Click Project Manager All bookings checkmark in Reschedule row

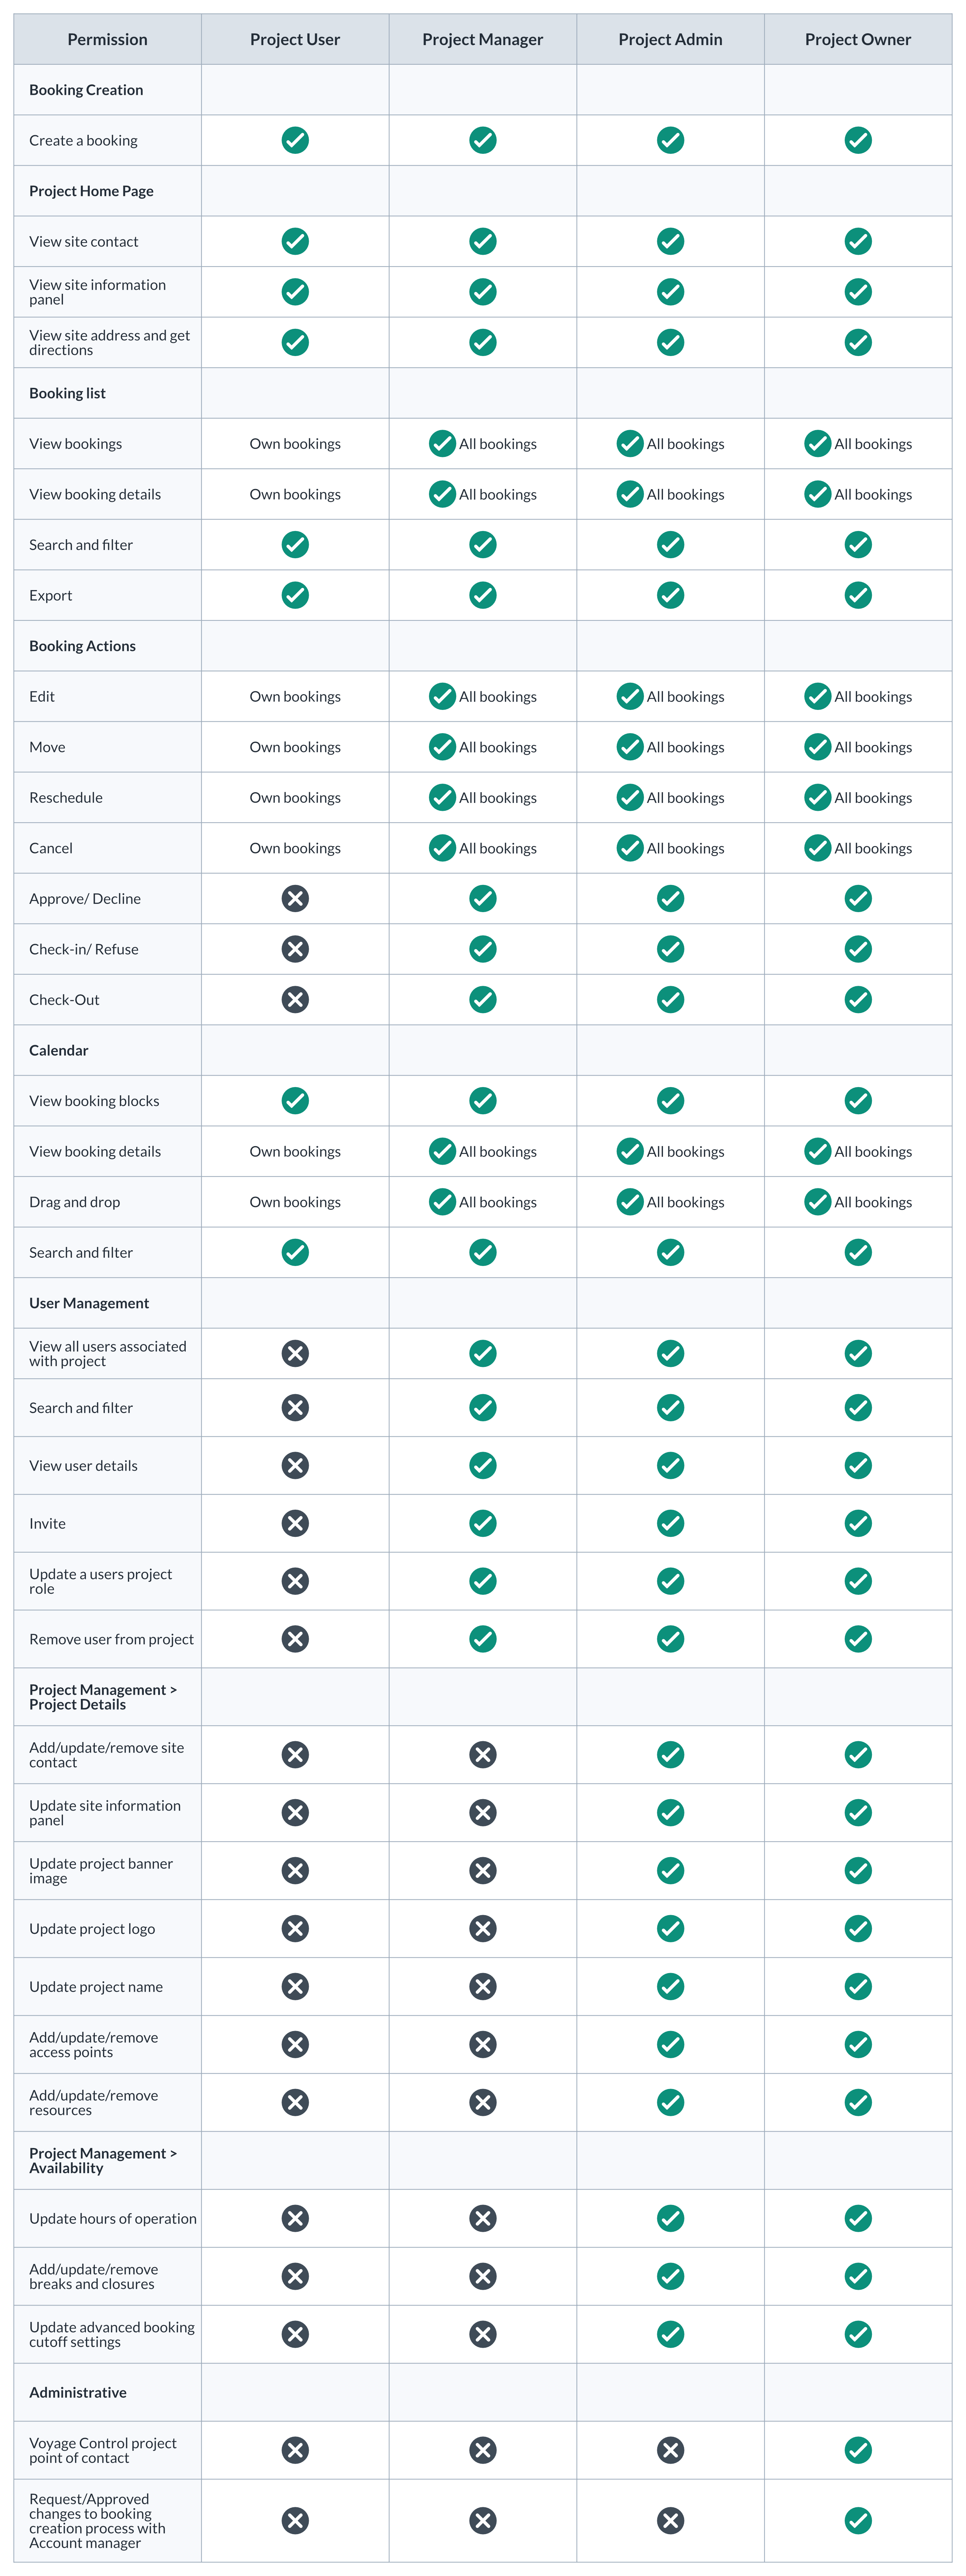[442, 797]
